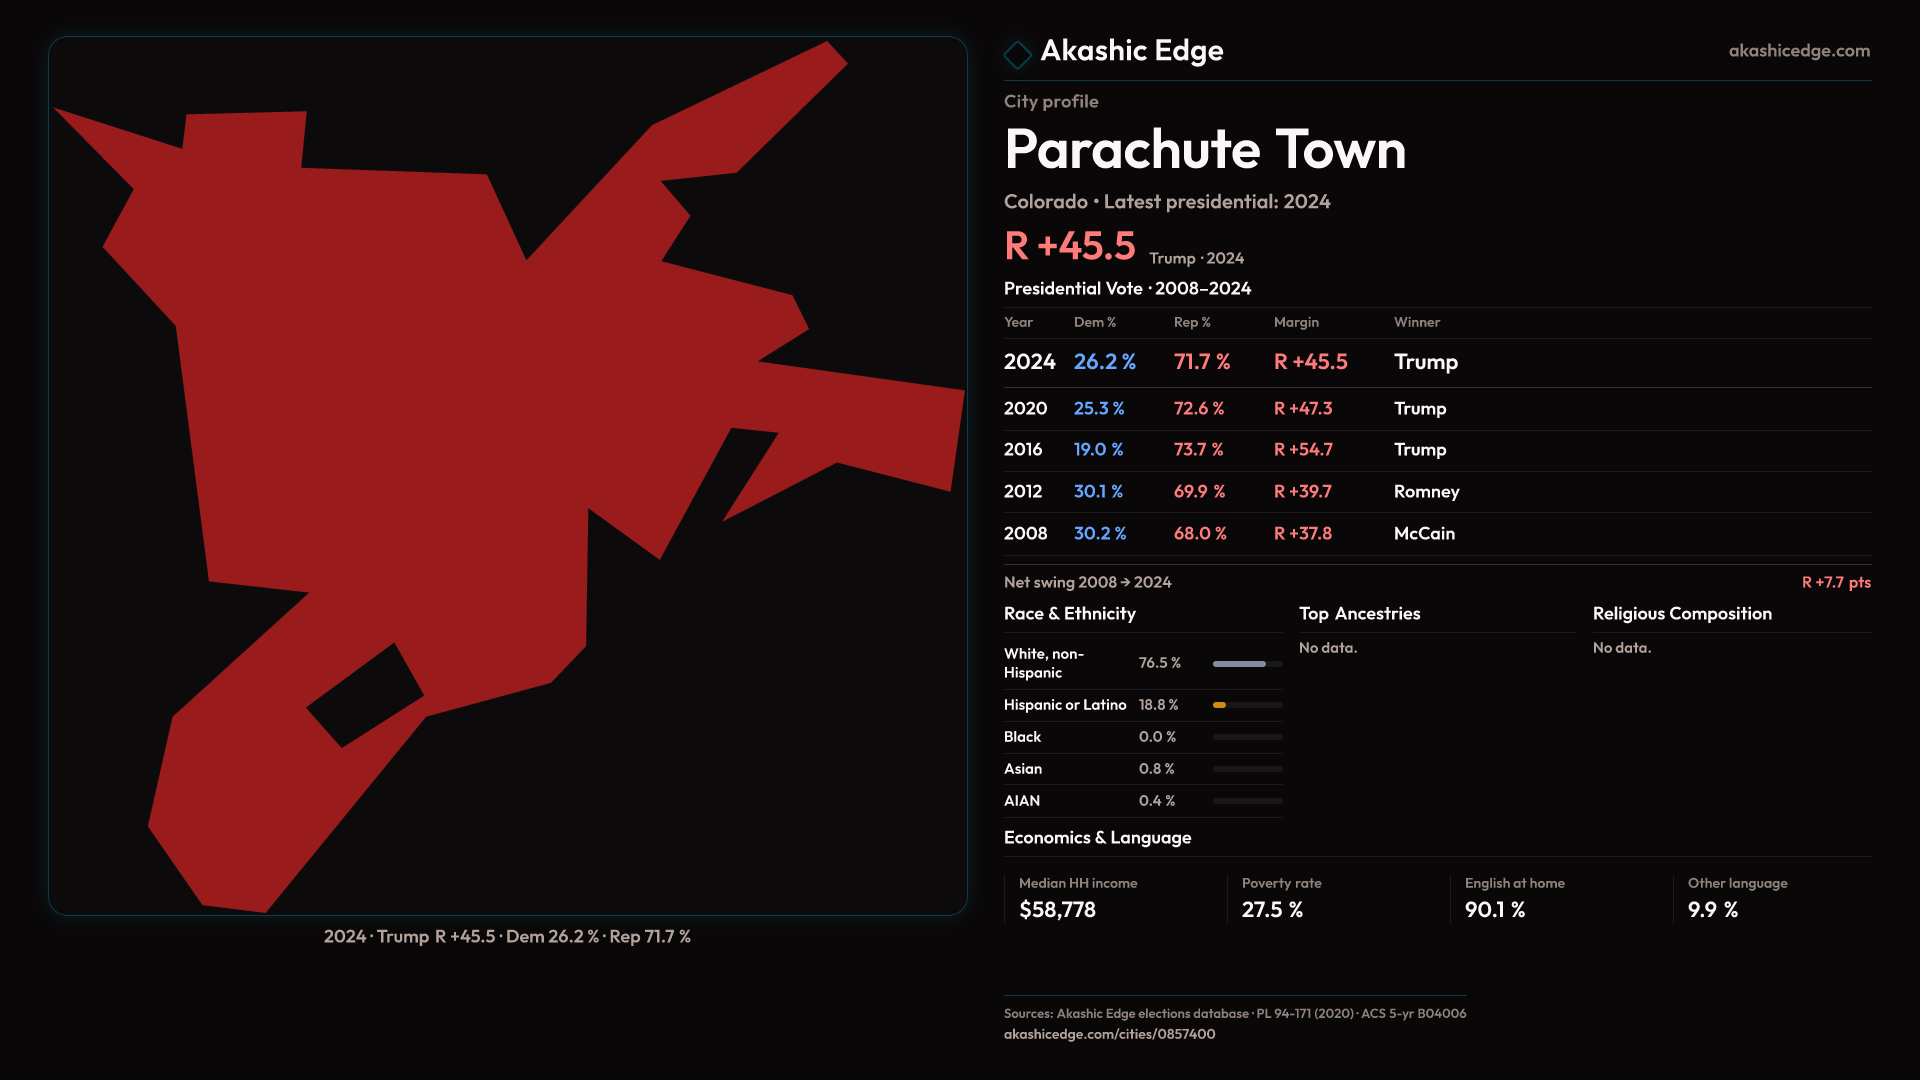This screenshot has width=1920, height=1080.
Task: Click the Median HH income card
Action: click(1077, 898)
